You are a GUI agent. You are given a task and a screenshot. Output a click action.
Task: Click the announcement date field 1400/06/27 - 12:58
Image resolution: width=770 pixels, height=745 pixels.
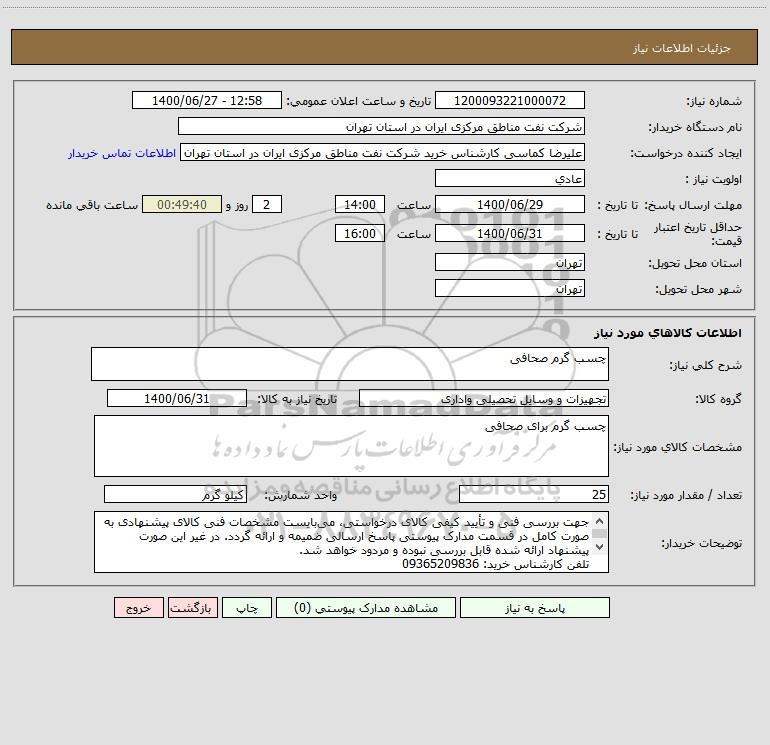click(207, 100)
